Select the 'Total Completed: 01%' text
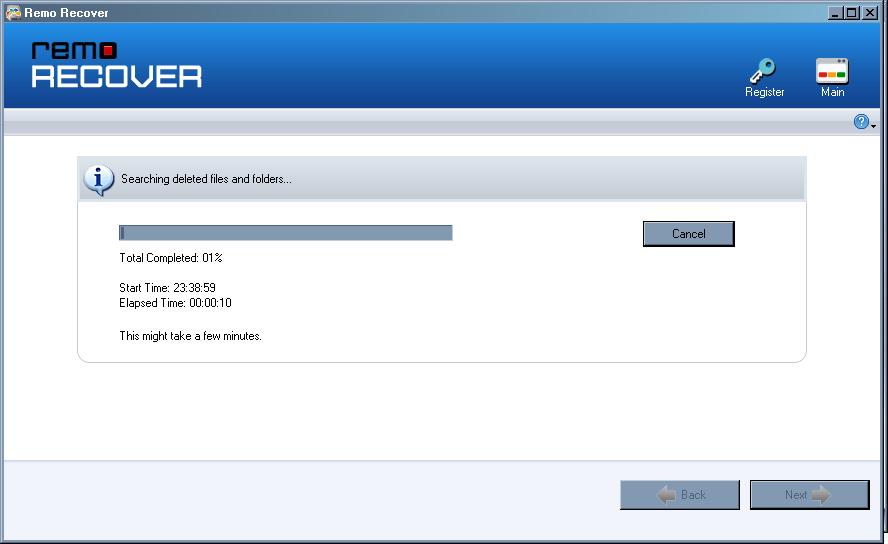 170,258
